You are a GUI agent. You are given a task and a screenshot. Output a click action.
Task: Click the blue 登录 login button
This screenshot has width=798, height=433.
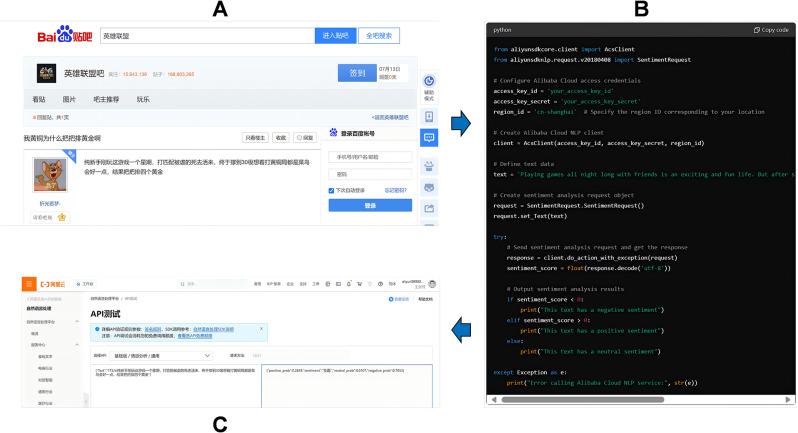coord(370,205)
